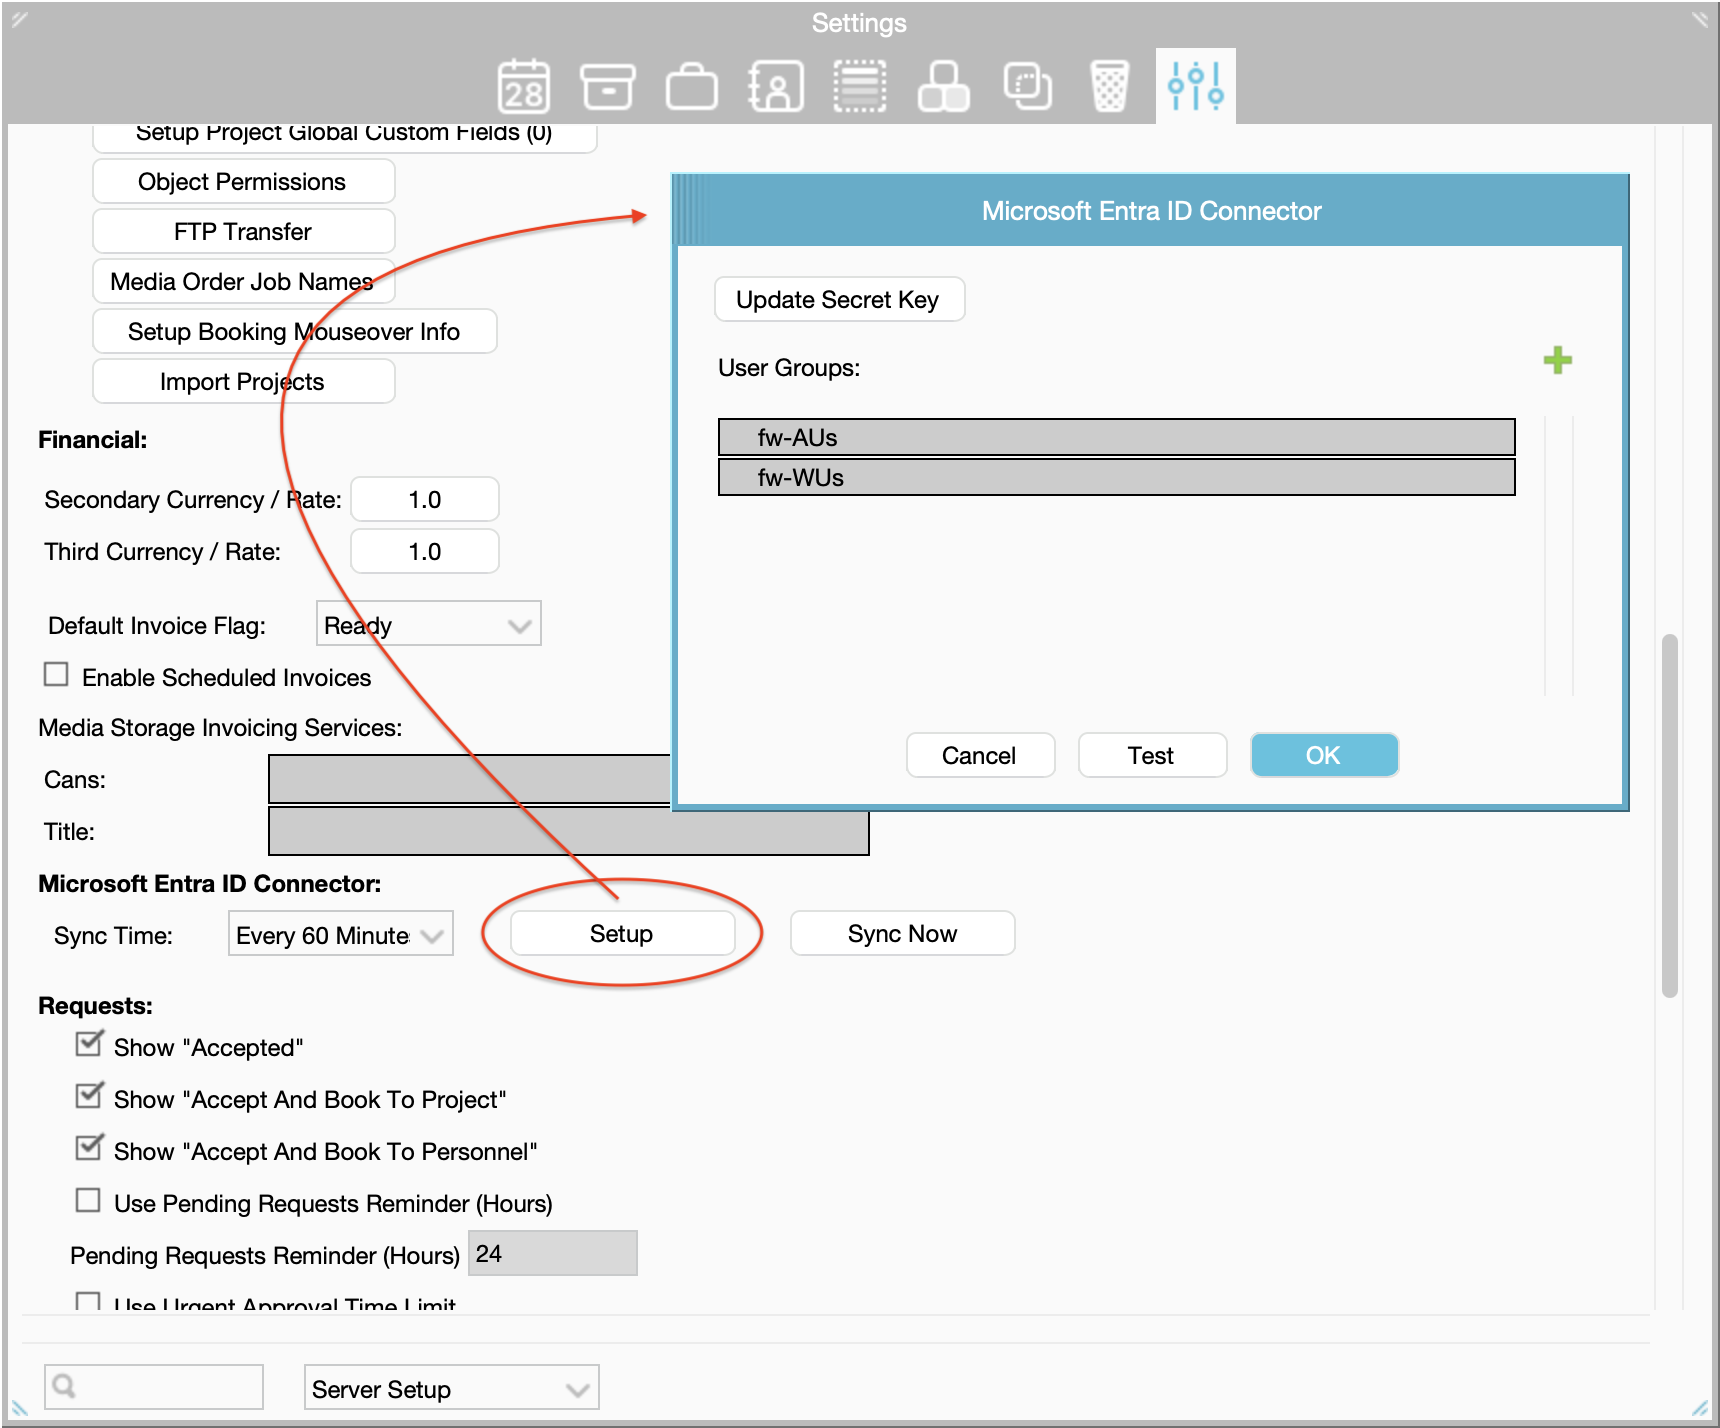This screenshot has width=1720, height=1428.
Task: Open Setup Project Global Custom Fields
Action: click(344, 136)
